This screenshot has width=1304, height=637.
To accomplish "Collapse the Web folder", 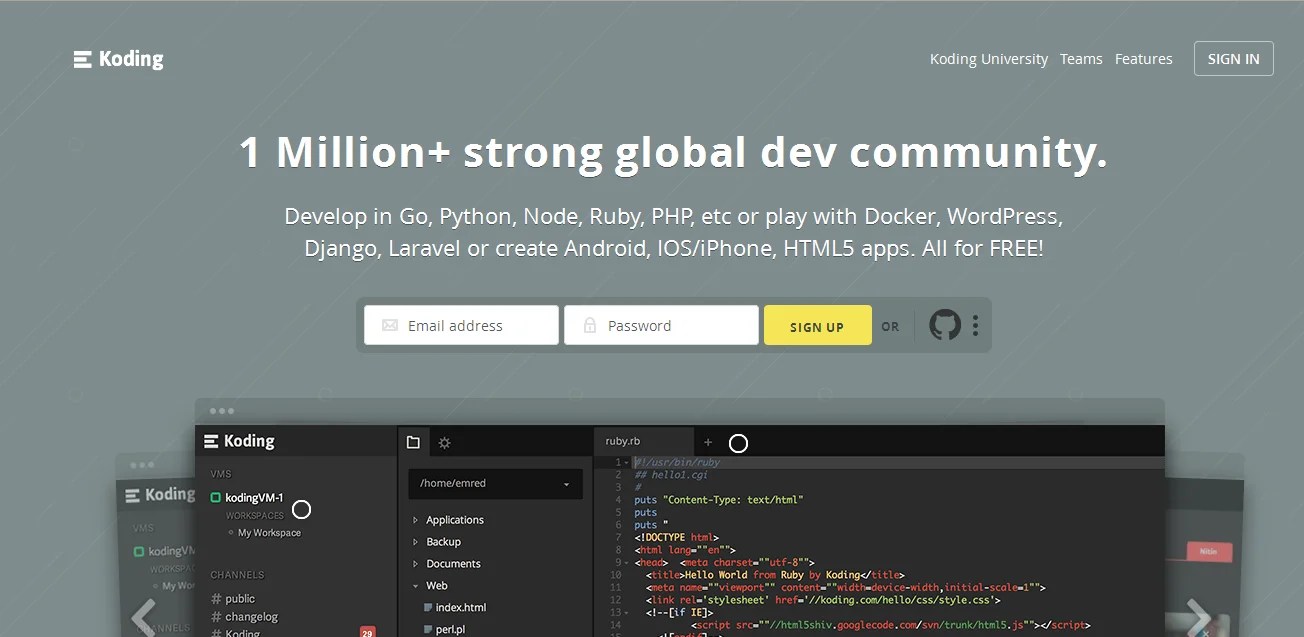I will 417,585.
